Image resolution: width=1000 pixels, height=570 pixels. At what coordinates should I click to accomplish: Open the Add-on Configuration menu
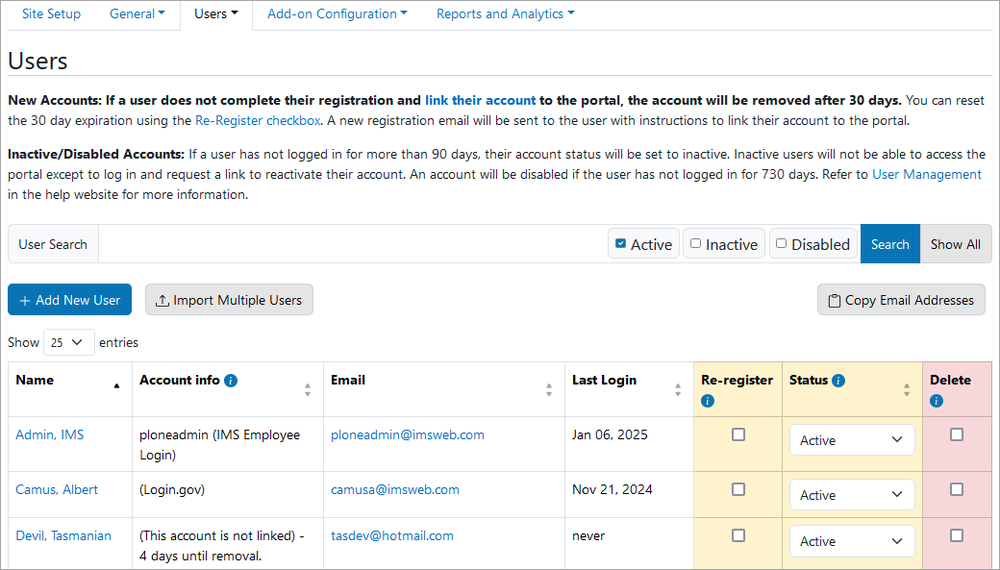pyautogui.click(x=337, y=14)
